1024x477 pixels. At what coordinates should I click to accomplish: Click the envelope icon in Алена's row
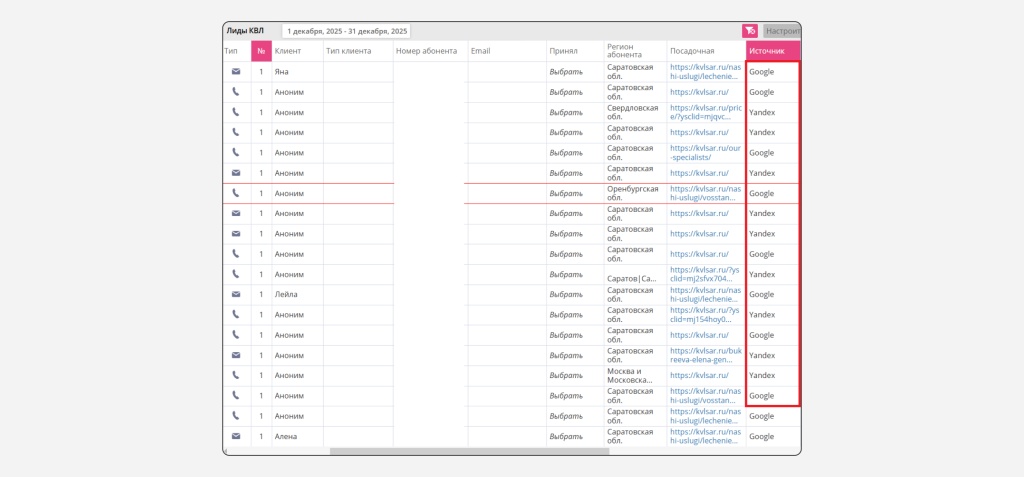[x=236, y=436]
